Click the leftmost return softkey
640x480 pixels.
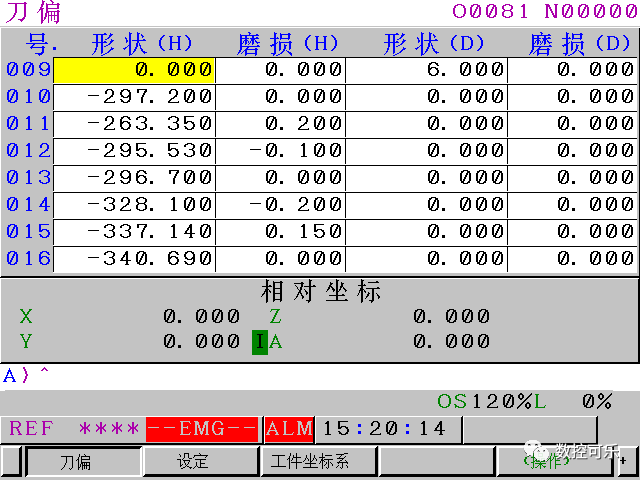[x=11, y=462]
